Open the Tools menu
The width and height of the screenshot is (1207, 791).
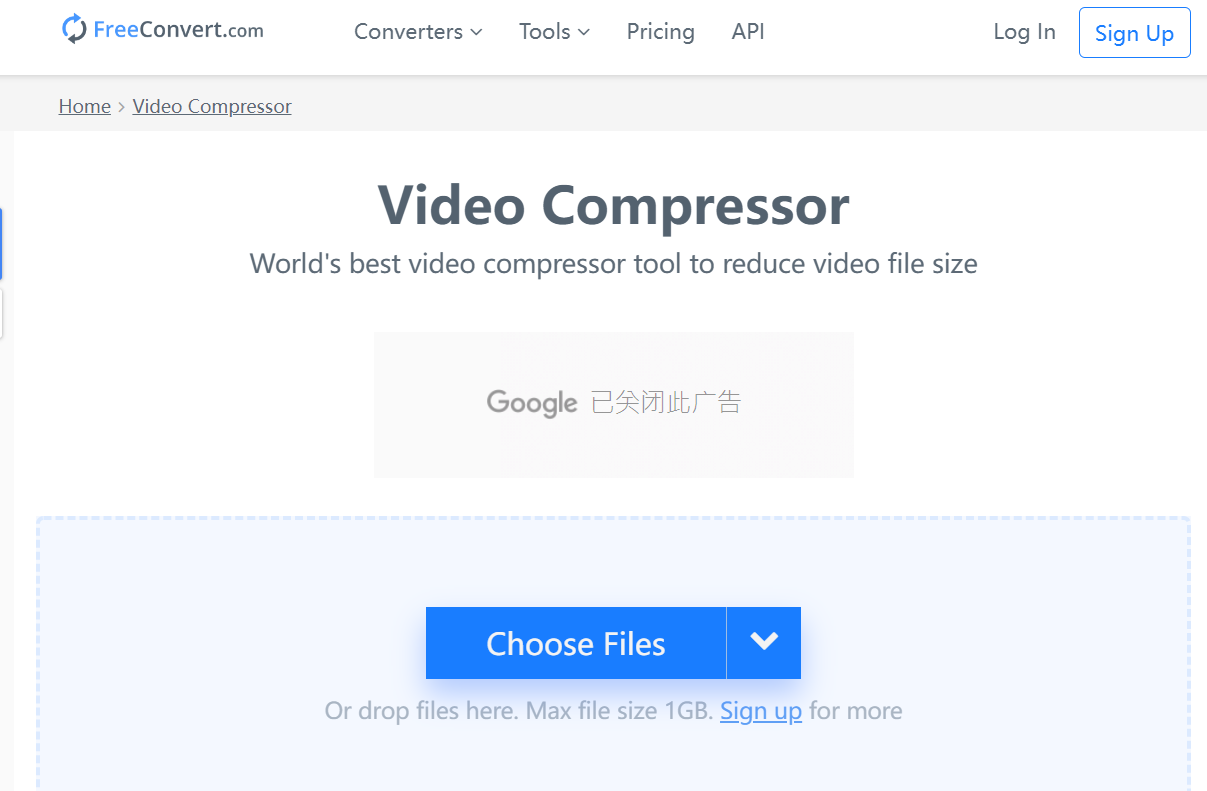tap(554, 32)
